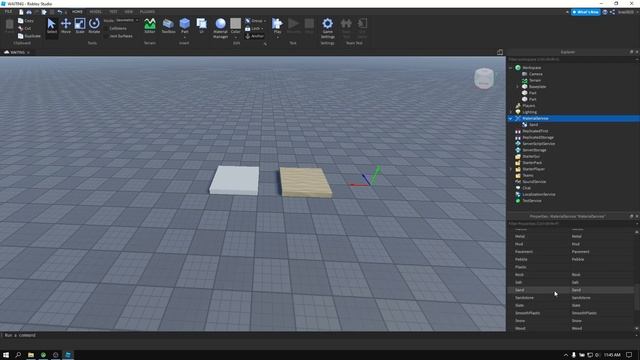Activate the Rotate tool

(94, 26)
